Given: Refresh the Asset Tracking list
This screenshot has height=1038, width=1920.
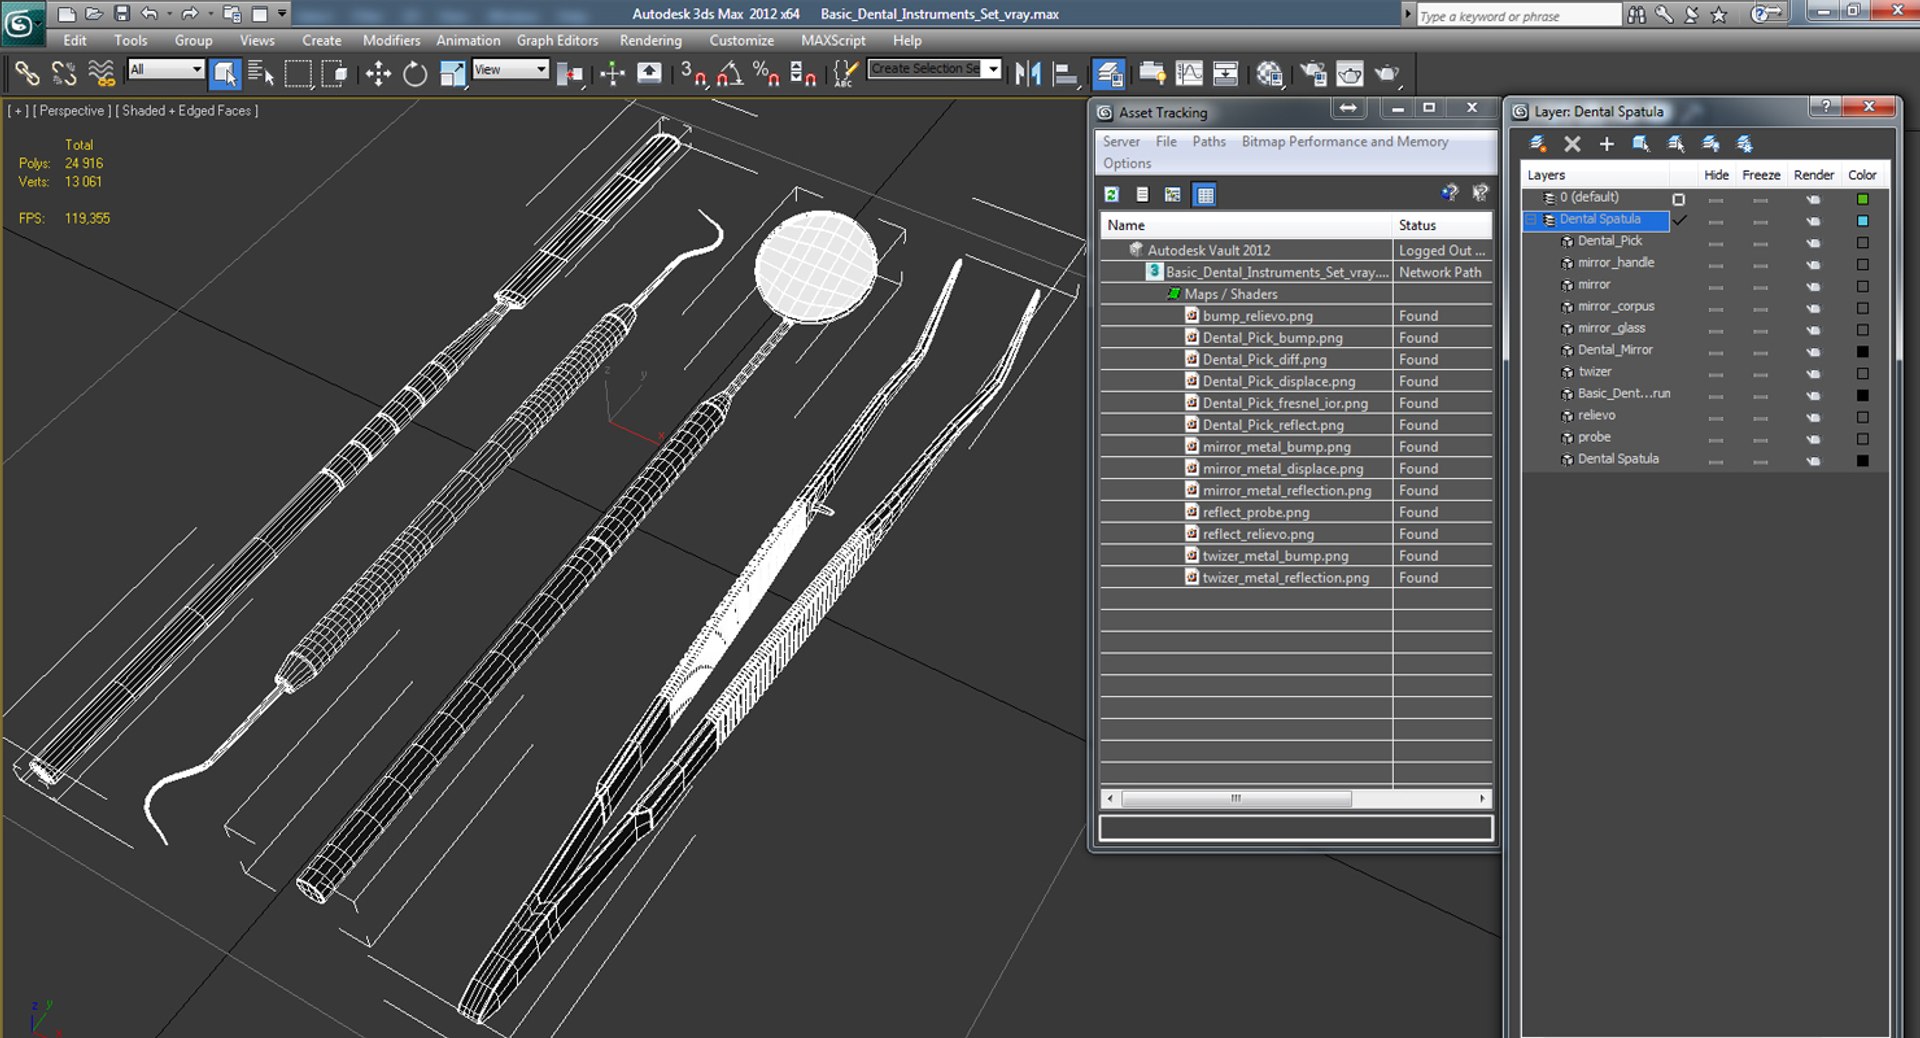Looking at the screenshot, I should (1111, 194).
